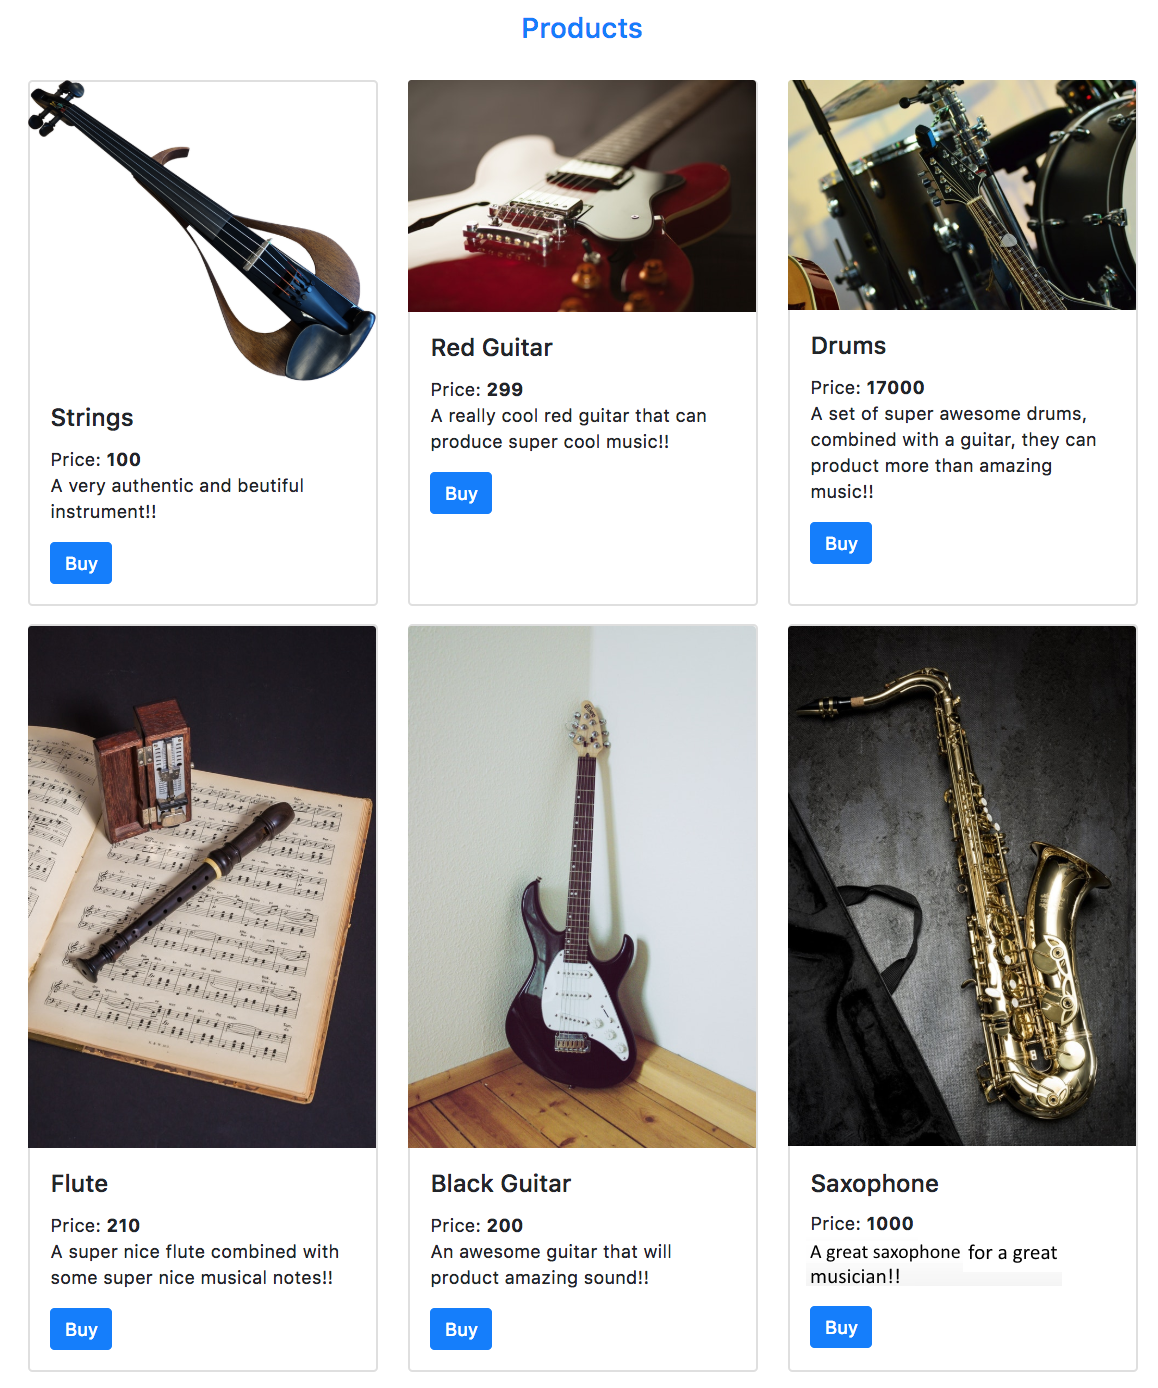Open the black guitar in corner image
Screen dimensions: 1158x1388
582,887
